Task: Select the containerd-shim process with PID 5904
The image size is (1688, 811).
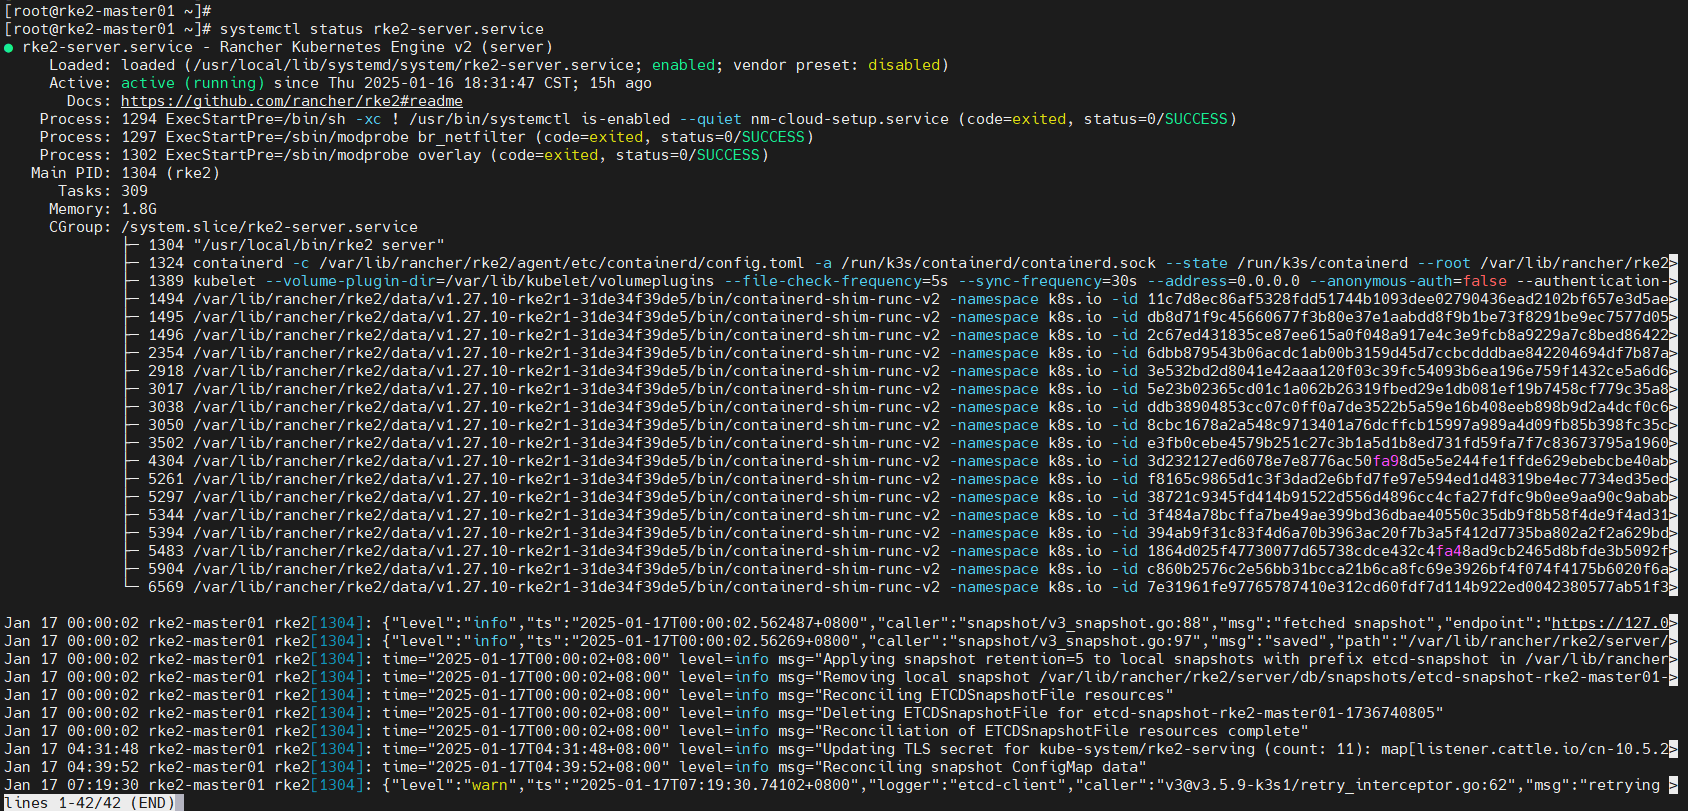Action: 912,569
